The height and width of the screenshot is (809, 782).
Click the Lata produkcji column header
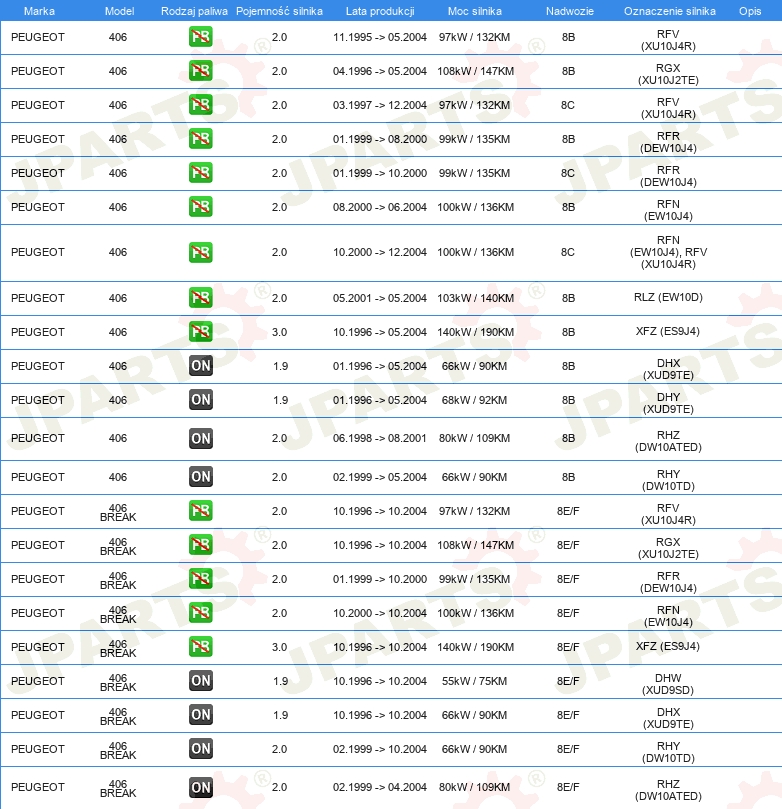click(380, 11)
